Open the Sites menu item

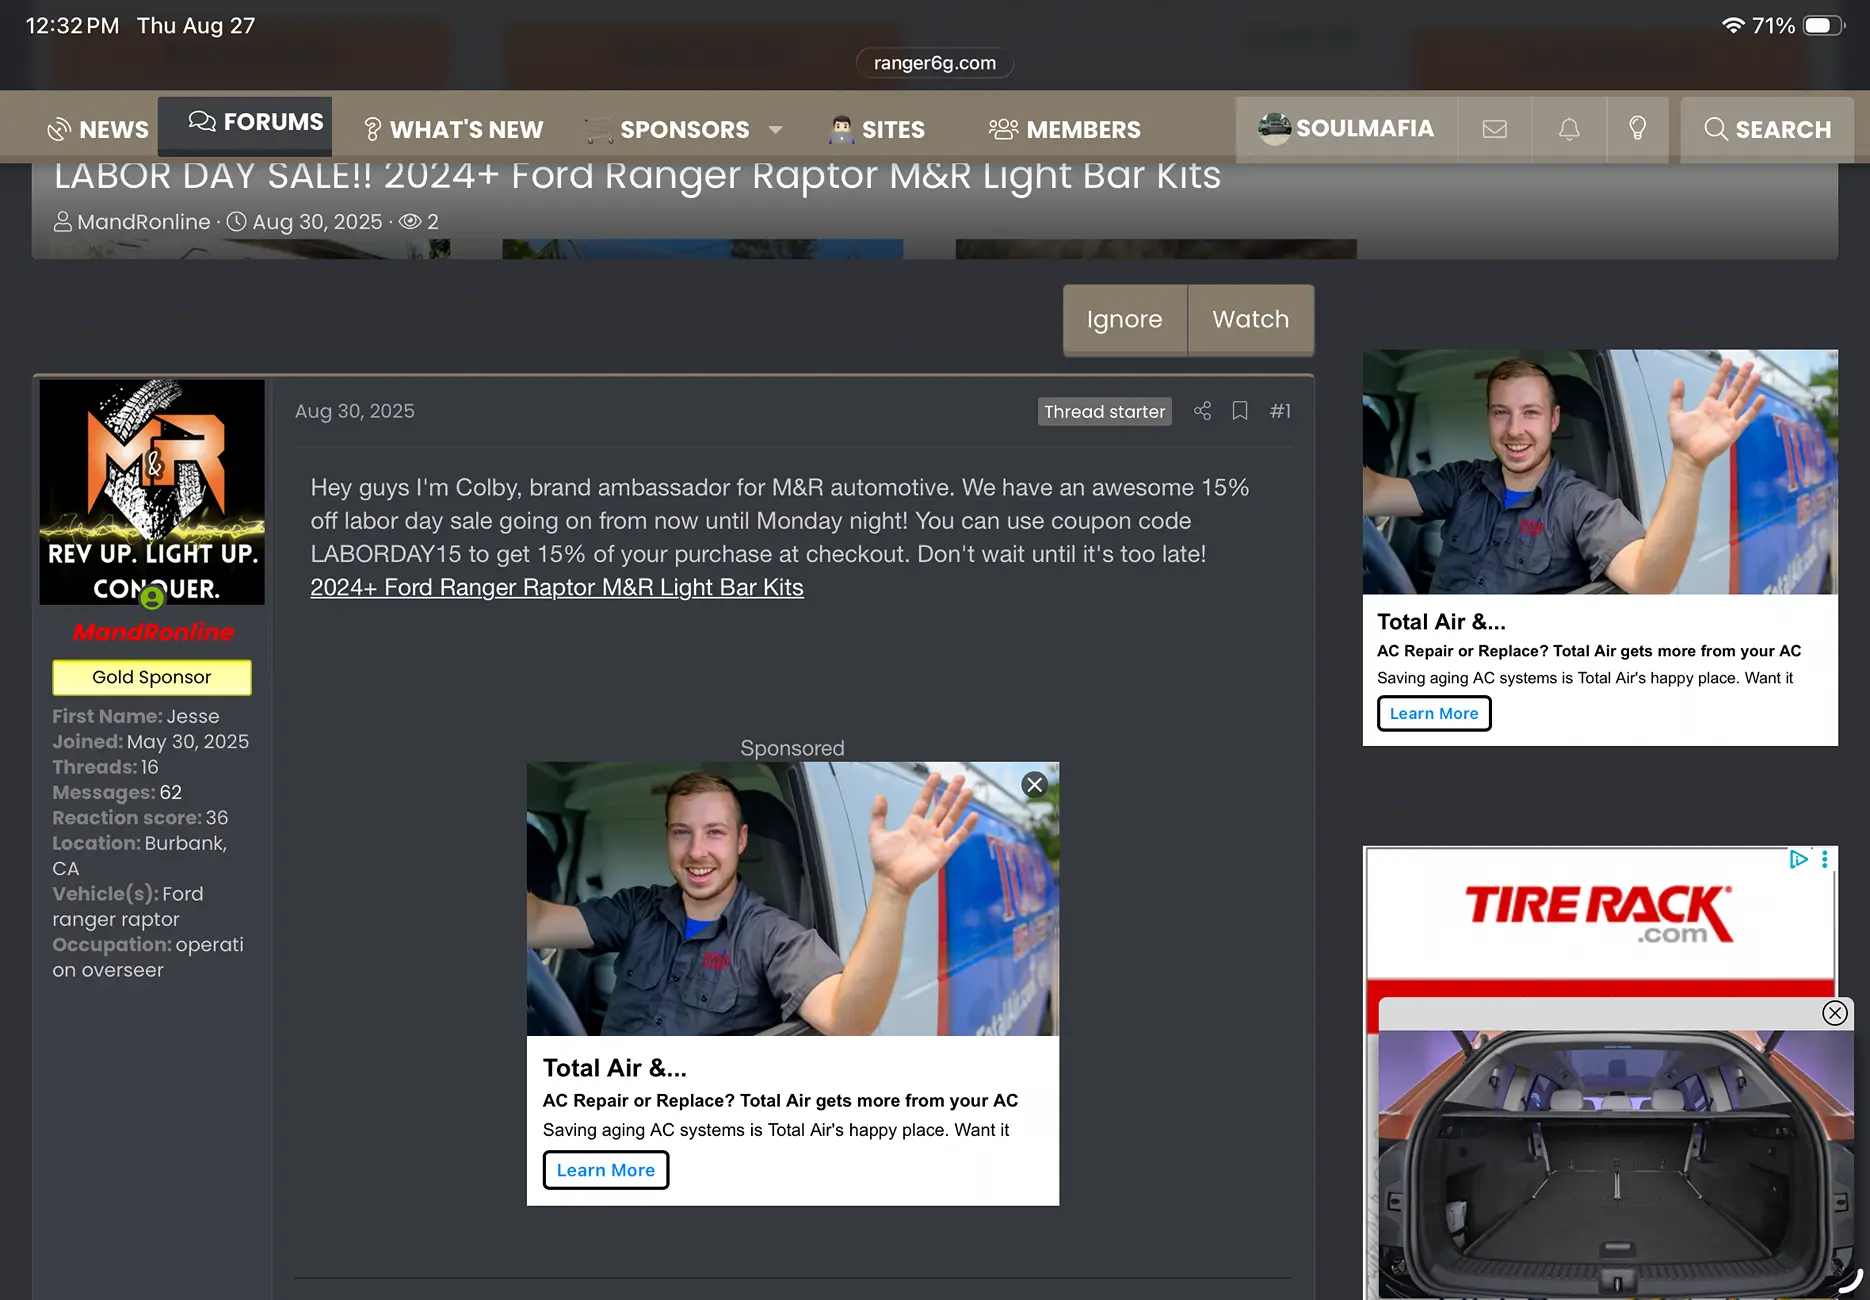pyautogui.click(x=877, y=130)
